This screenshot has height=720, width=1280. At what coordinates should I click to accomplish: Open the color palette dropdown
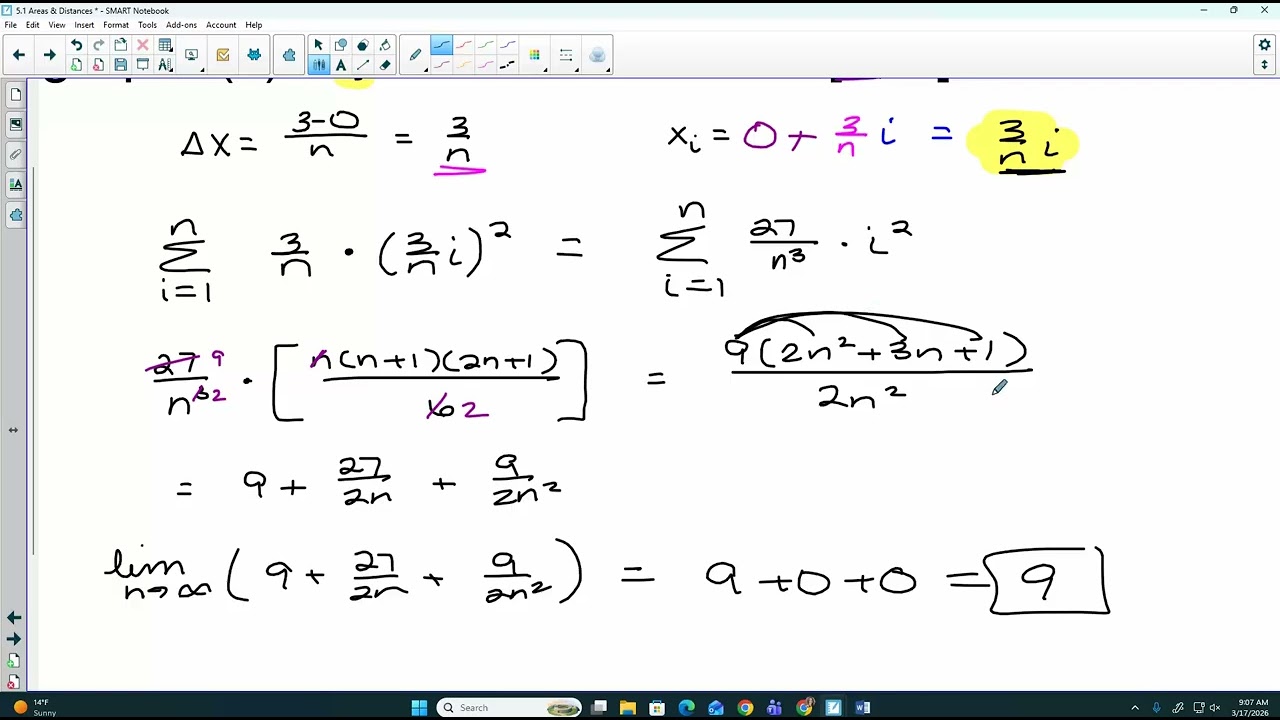(535, 55)
